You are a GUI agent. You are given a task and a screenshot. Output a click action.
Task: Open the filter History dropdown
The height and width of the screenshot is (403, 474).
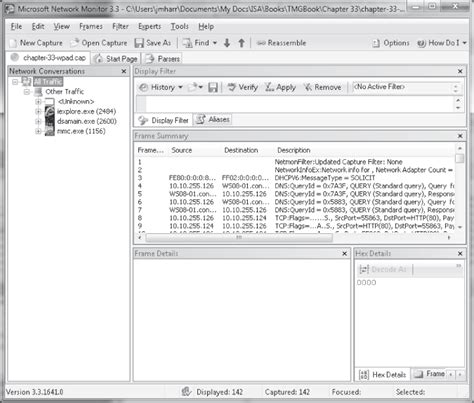161,87
